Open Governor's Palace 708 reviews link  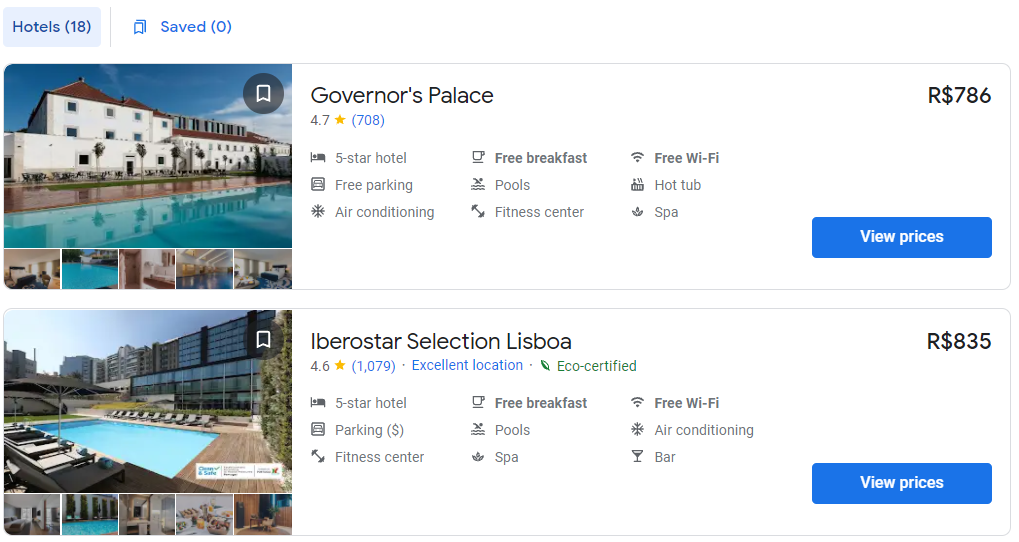pyautogui.click(x=368, y=120)
